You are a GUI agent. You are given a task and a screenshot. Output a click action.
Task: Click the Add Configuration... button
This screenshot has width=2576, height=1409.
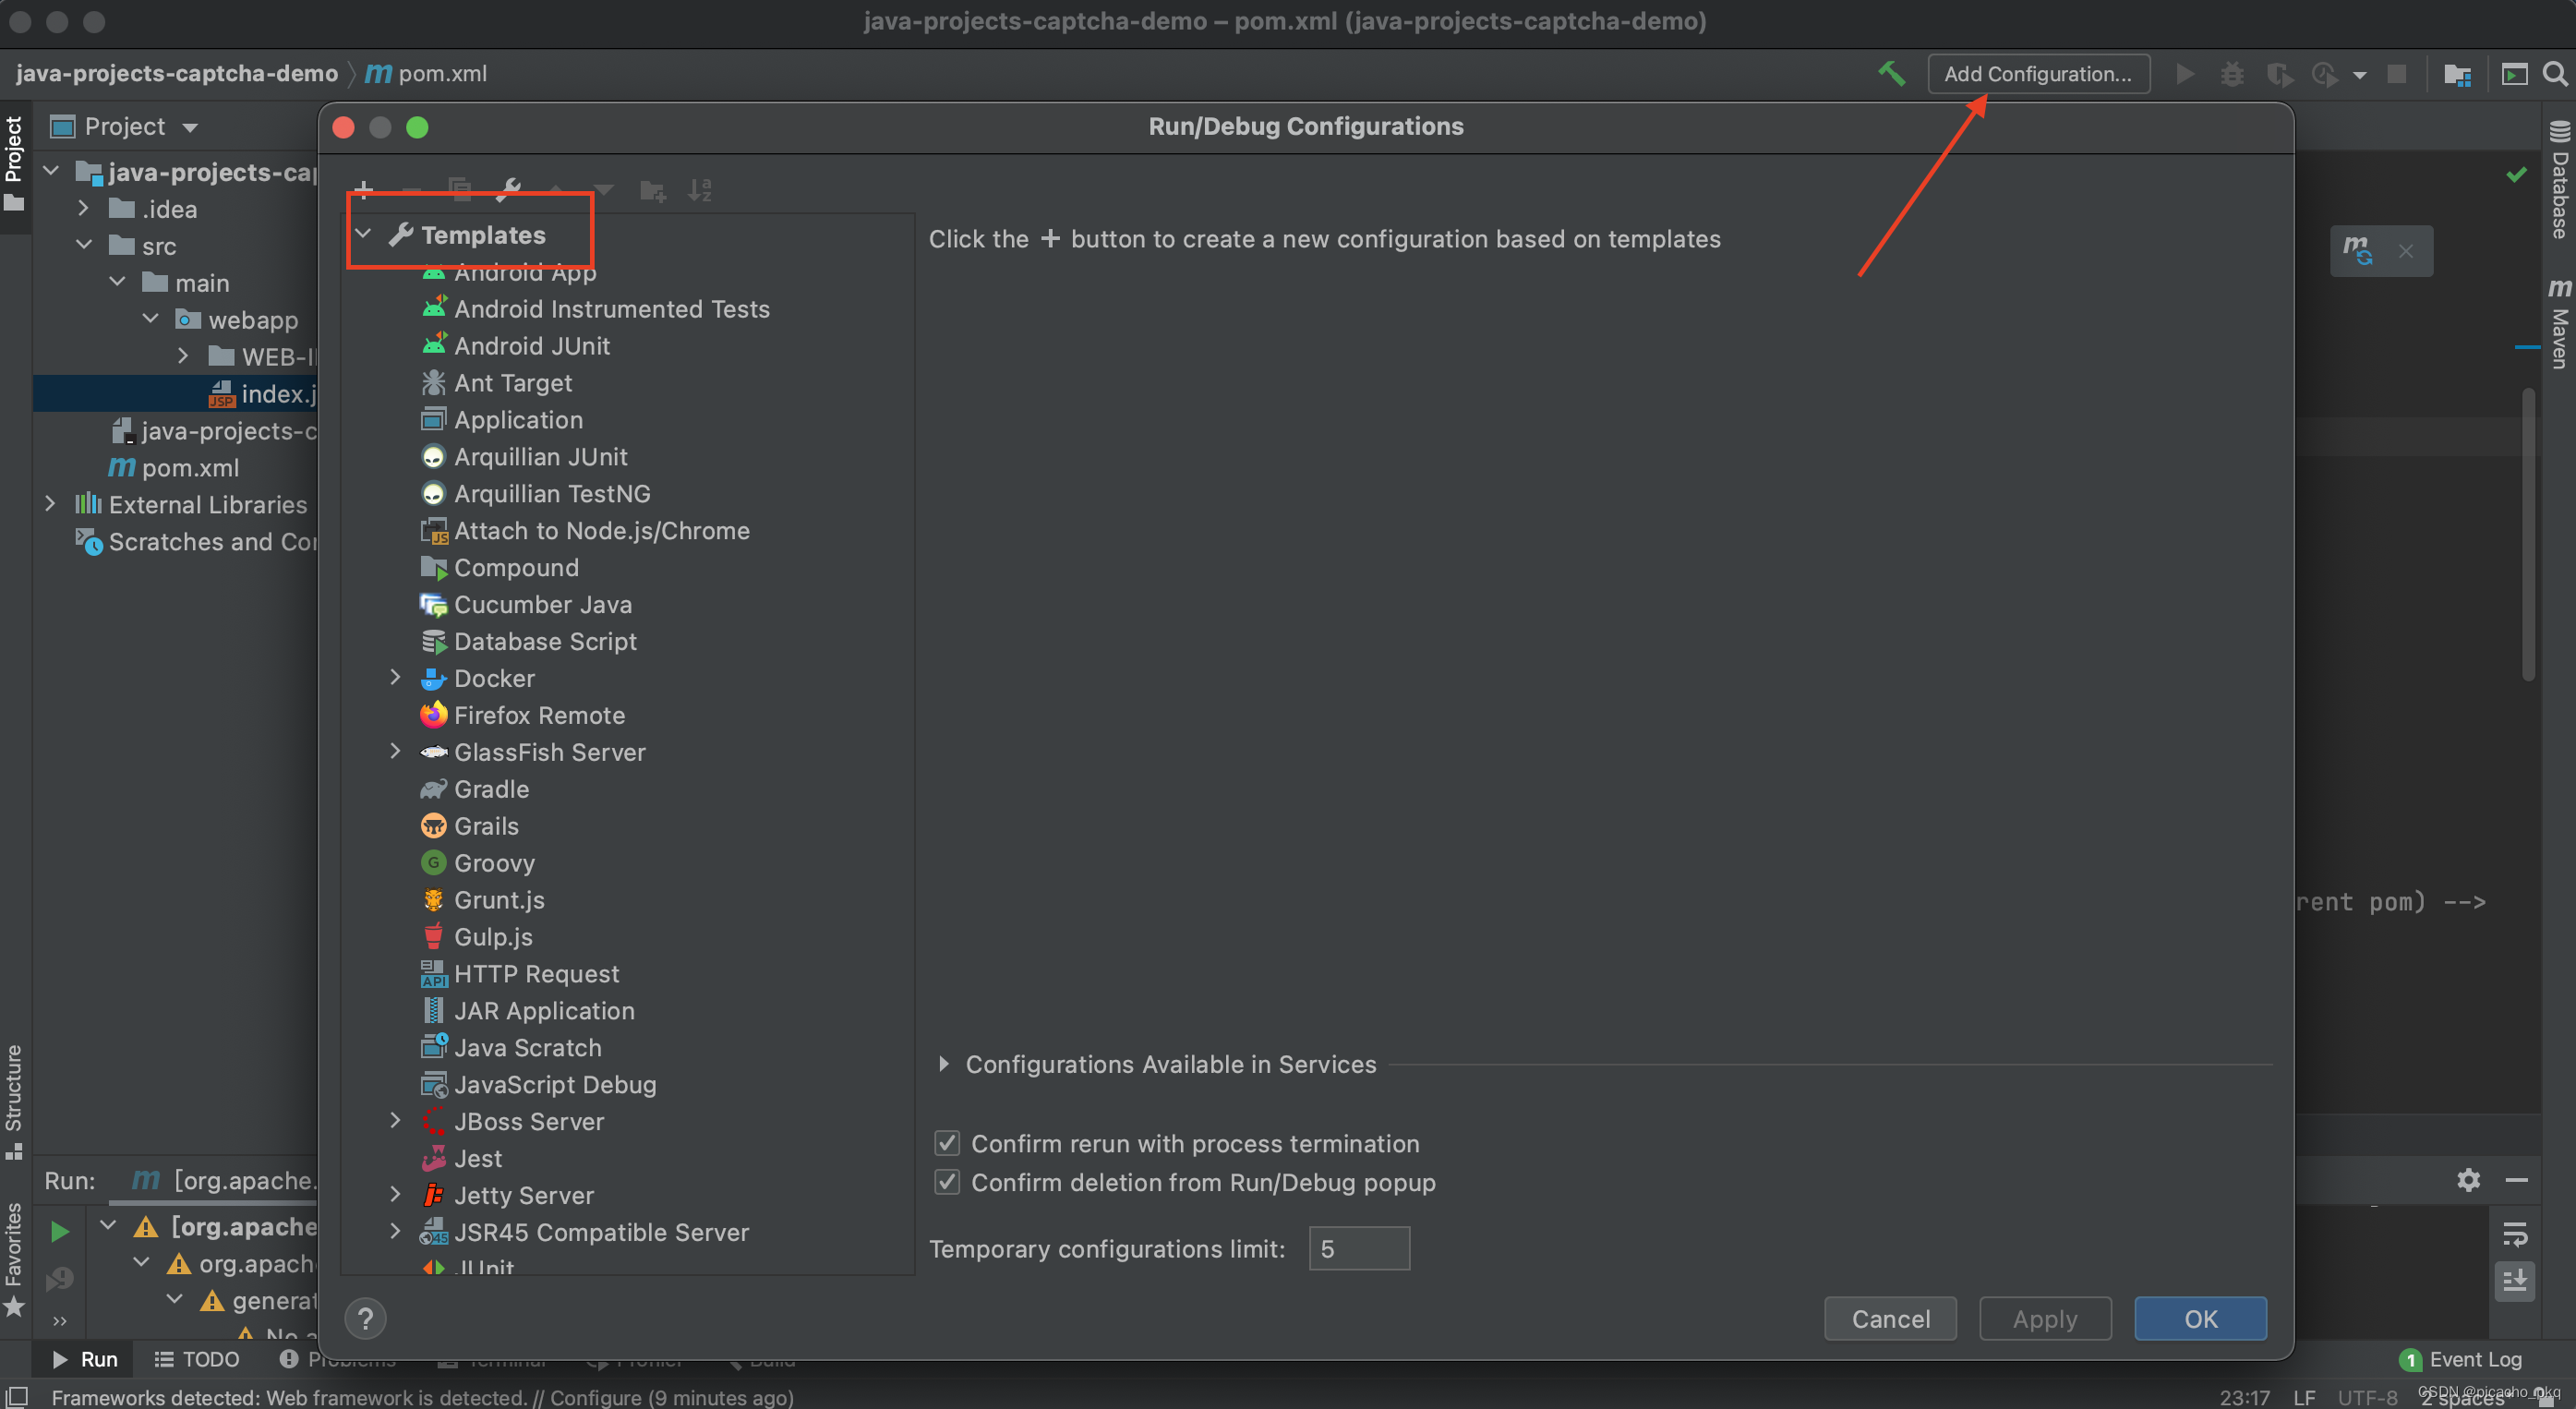click(2038, 74)
